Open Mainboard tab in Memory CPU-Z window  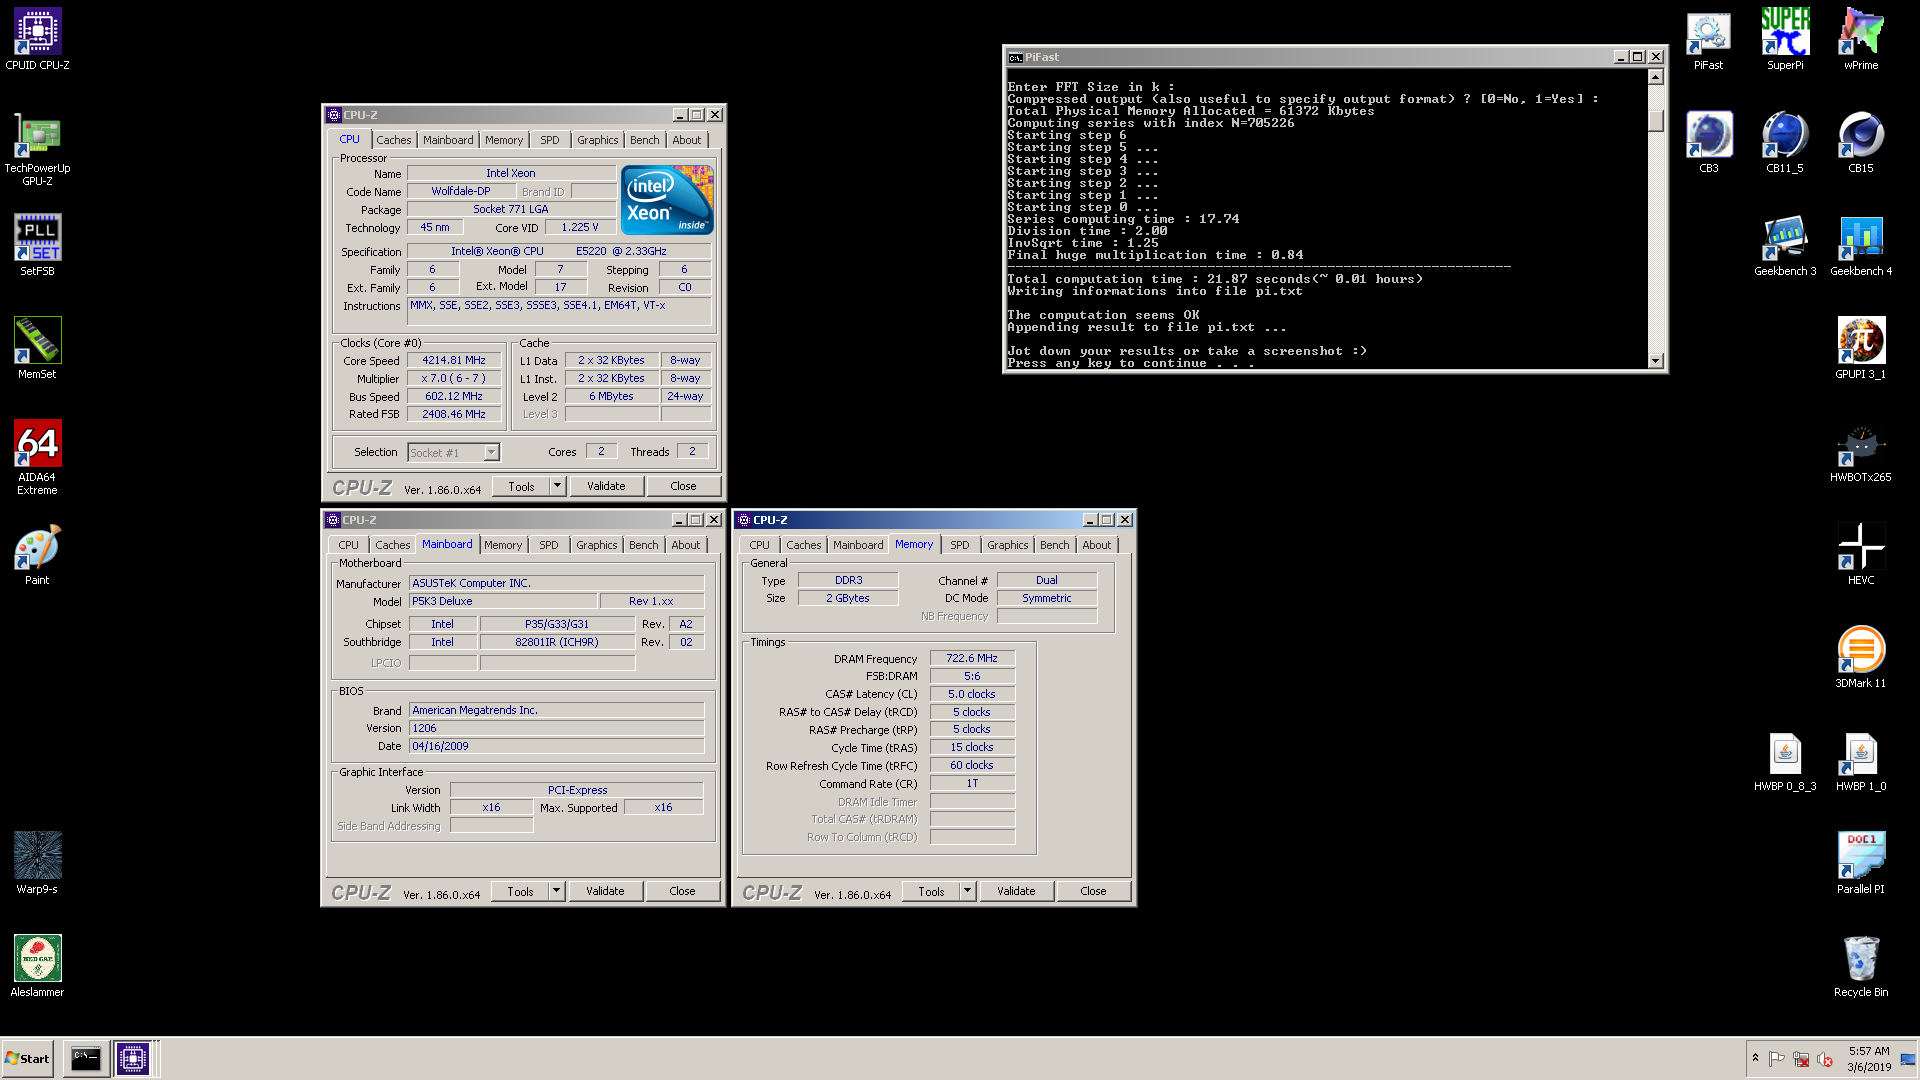(x=858, y=545)
